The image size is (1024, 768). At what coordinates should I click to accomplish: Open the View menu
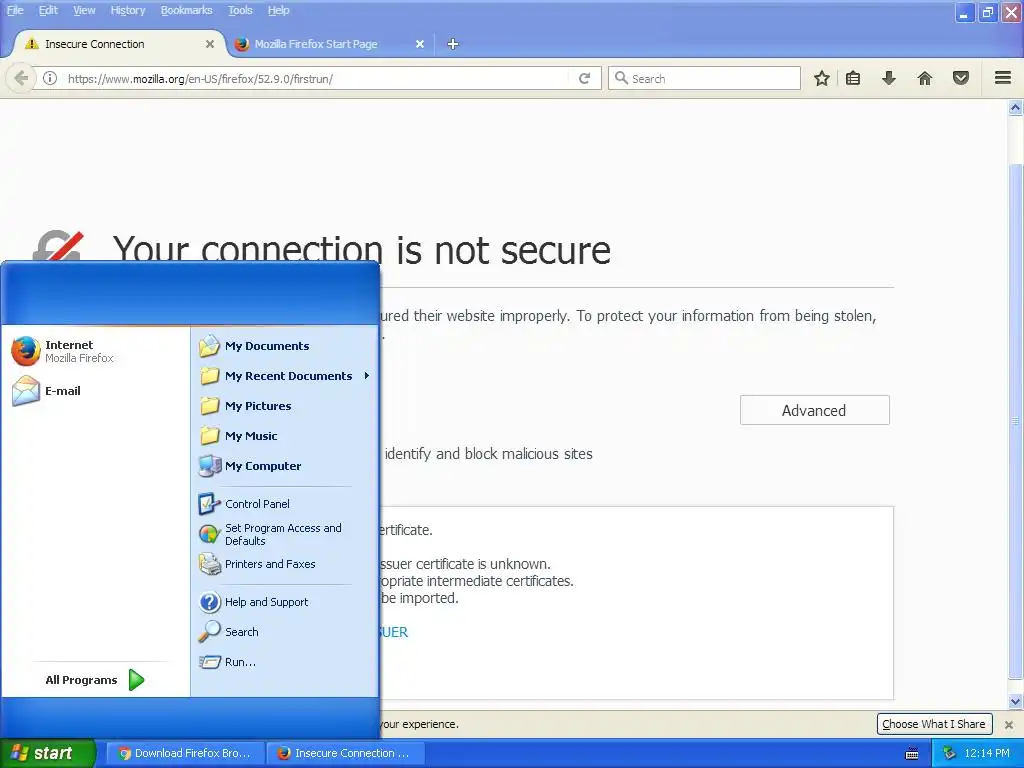84,10
